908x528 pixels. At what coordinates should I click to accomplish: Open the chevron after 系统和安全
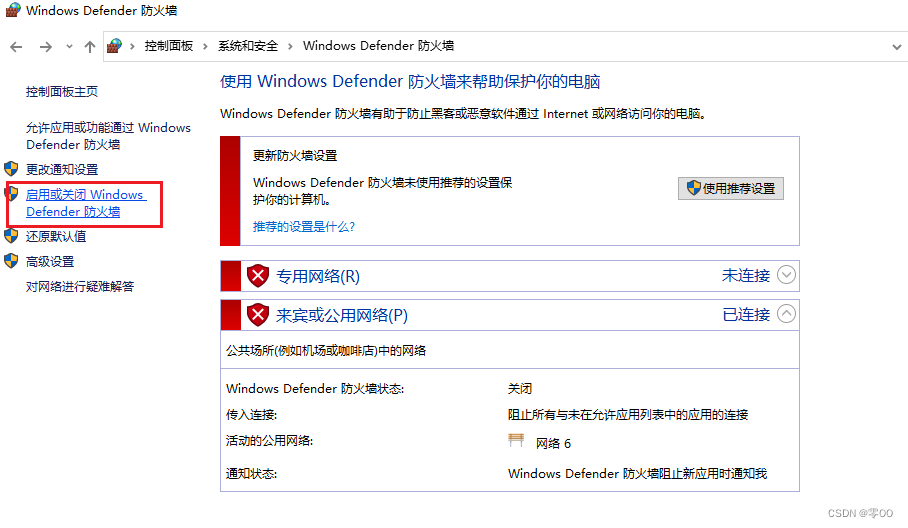coord(290,46)
